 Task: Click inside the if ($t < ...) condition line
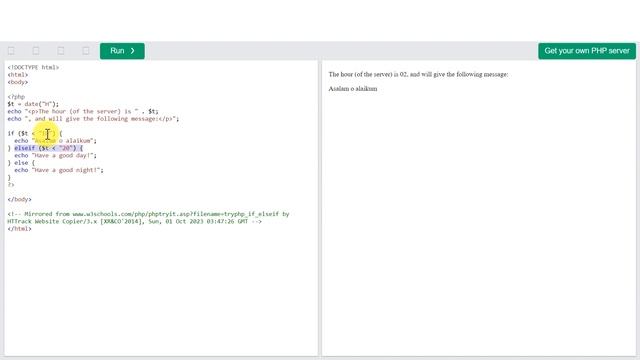[35, 133]
